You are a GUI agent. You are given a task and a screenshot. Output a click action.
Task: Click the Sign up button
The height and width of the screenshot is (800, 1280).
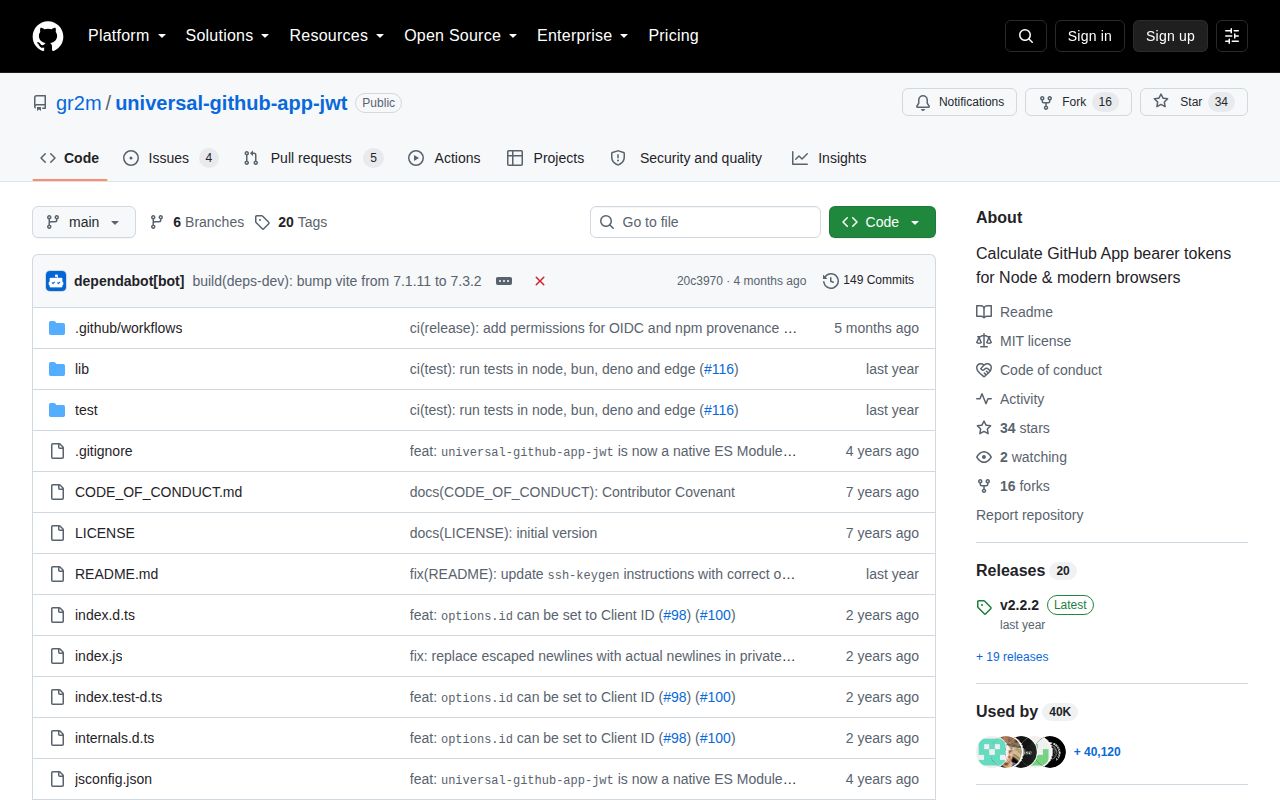1170,36
